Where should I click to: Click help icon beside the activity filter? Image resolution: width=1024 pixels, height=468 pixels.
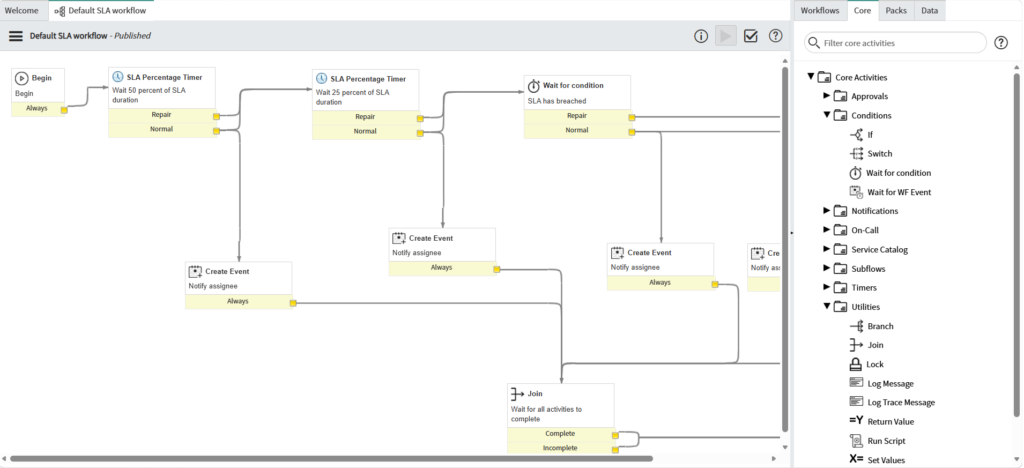[1001, 43]
